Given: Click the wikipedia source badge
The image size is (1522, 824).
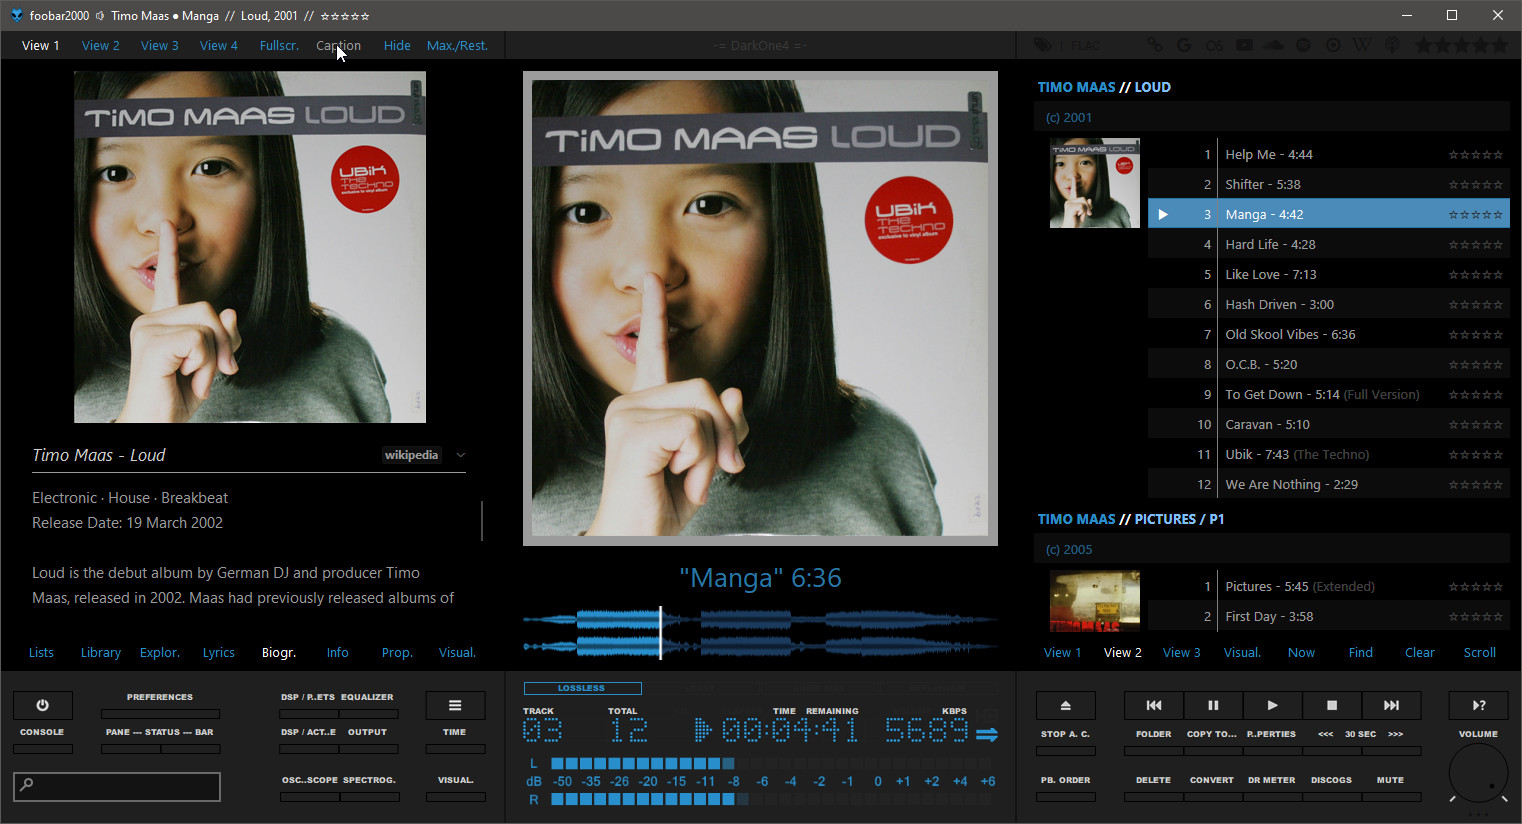Looking at the screenshot, I should coord(411,455).
